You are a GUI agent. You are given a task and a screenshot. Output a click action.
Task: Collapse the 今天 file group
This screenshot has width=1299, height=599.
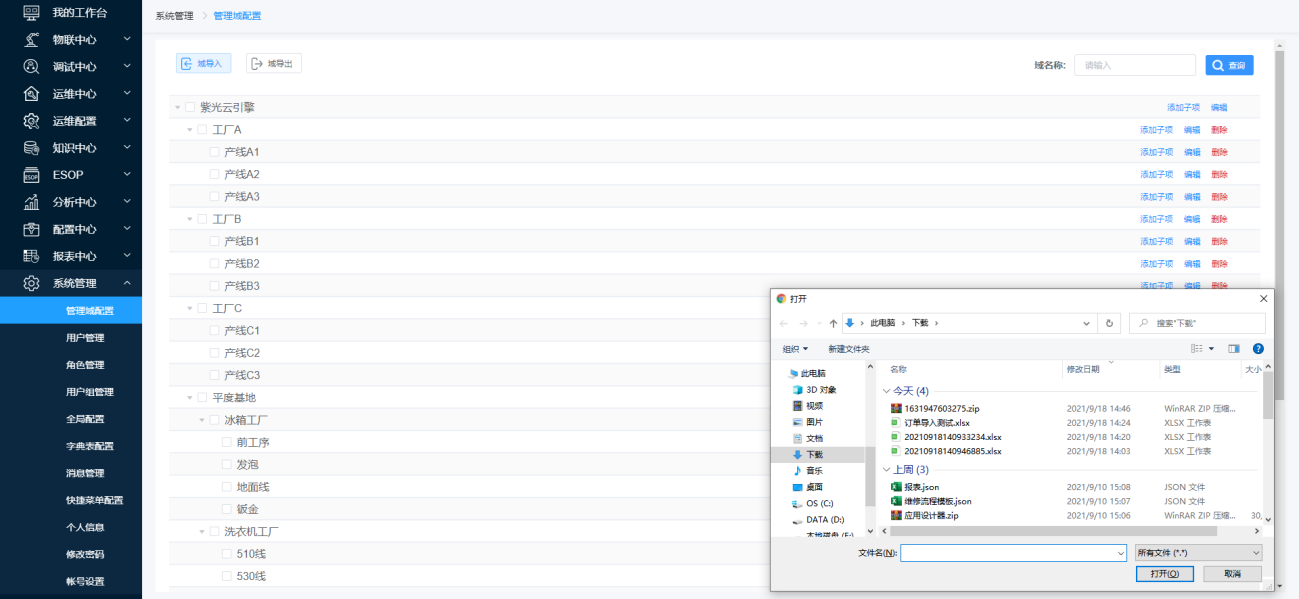coord(886,391)
